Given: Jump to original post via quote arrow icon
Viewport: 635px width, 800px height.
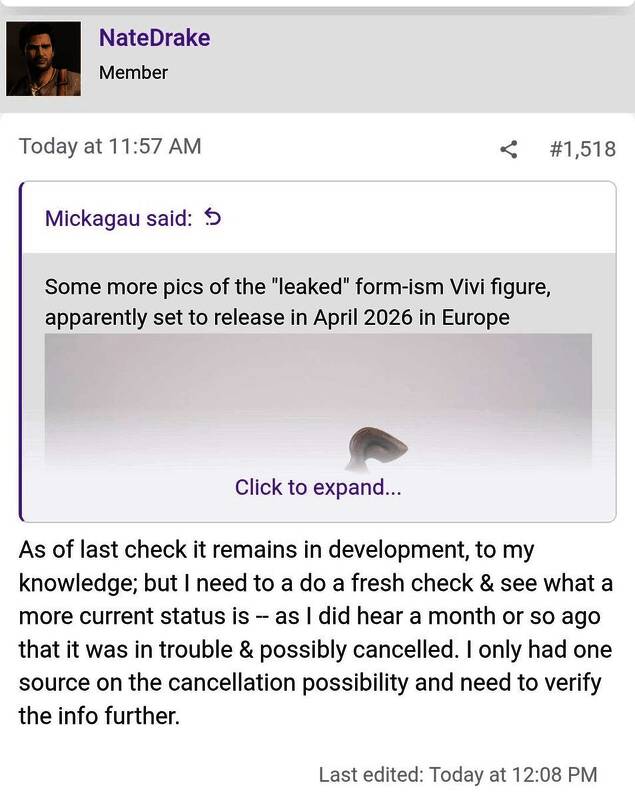Looking at the screenshot, I should coord(211,217).
